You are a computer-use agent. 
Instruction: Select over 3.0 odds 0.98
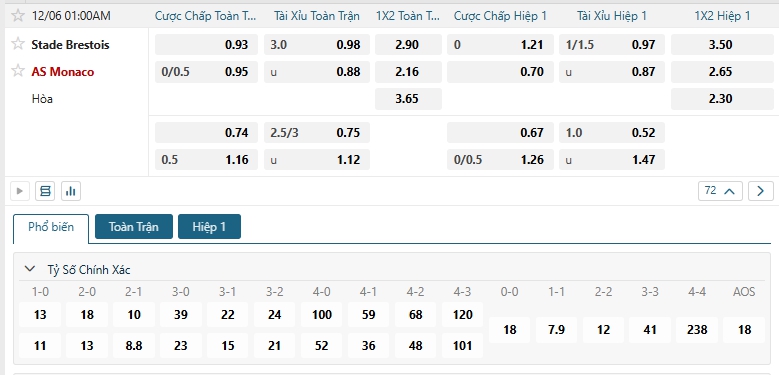click(316, 45)
